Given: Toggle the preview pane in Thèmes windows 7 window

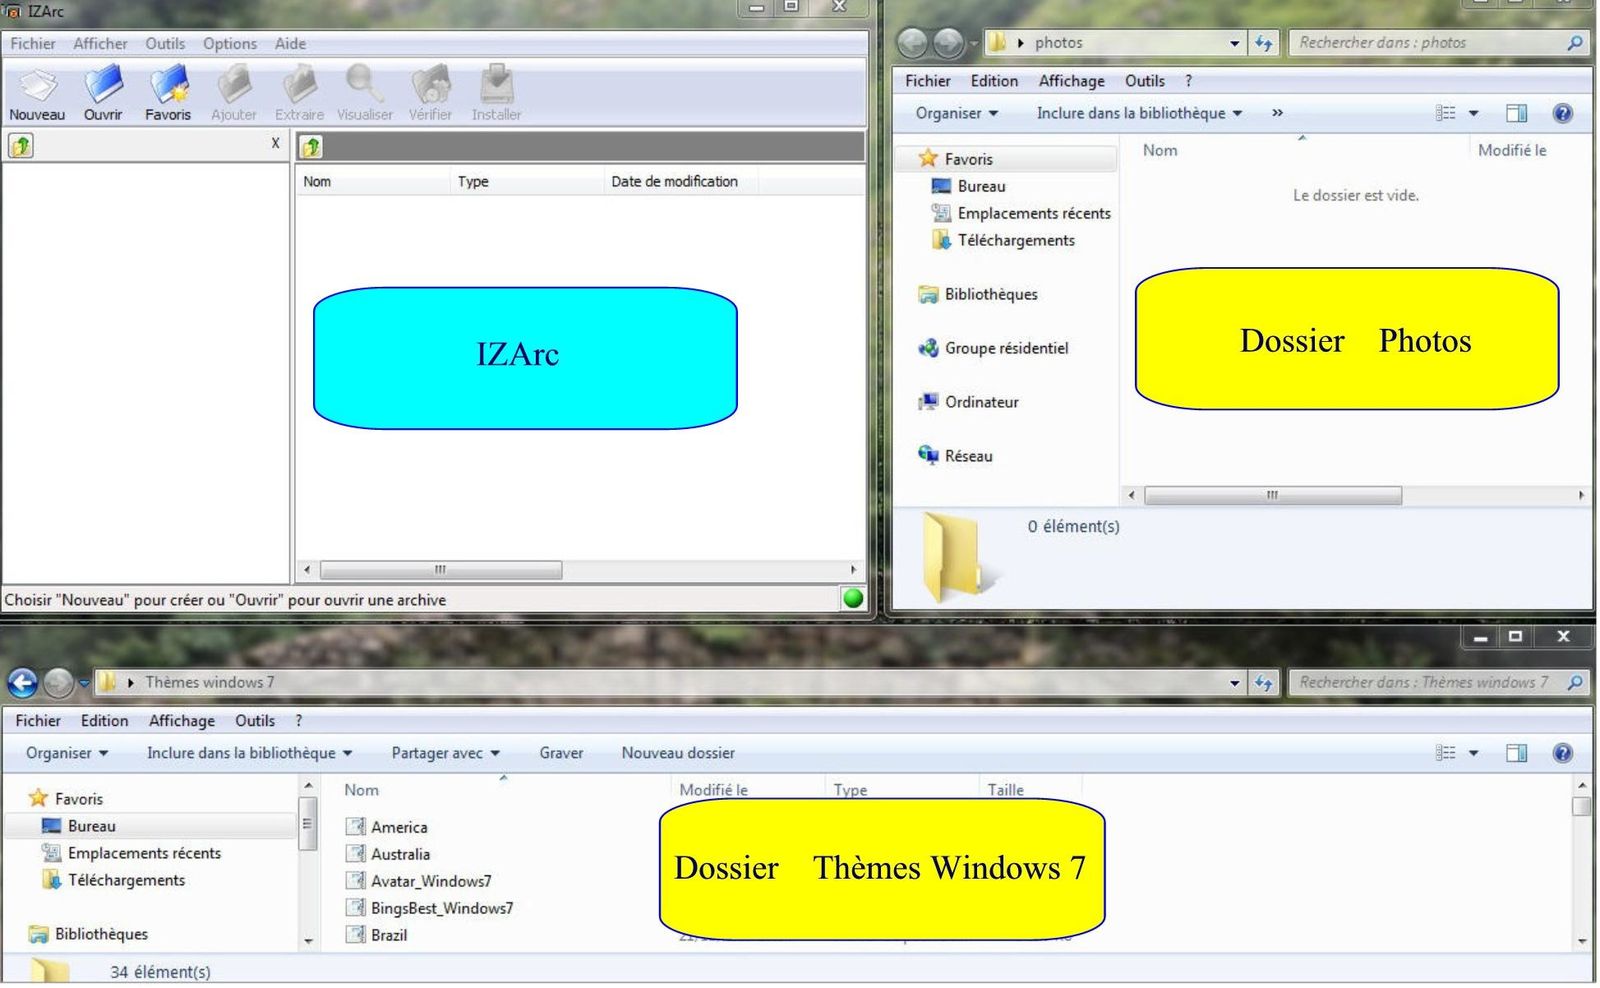Looking at the screenshot, I should tap(1516, 753).
